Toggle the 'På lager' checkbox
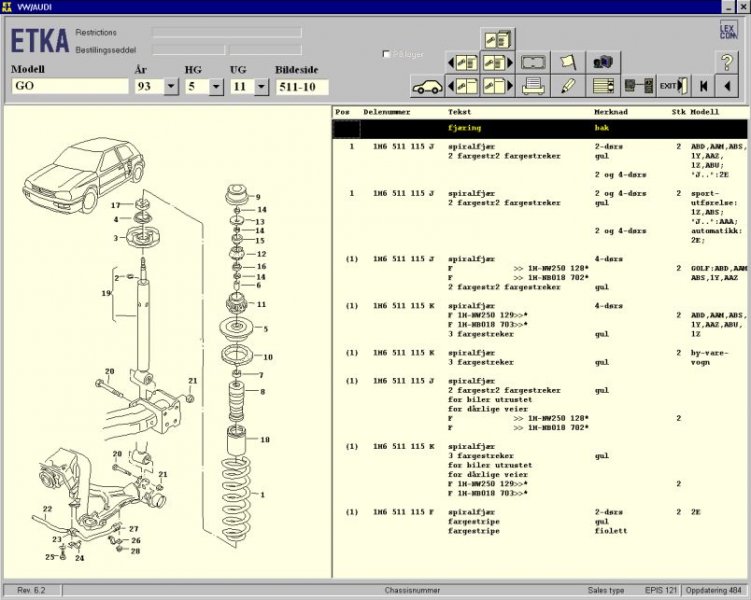The width and height of the screenshot is (751, 600). (x=387, y=54)
